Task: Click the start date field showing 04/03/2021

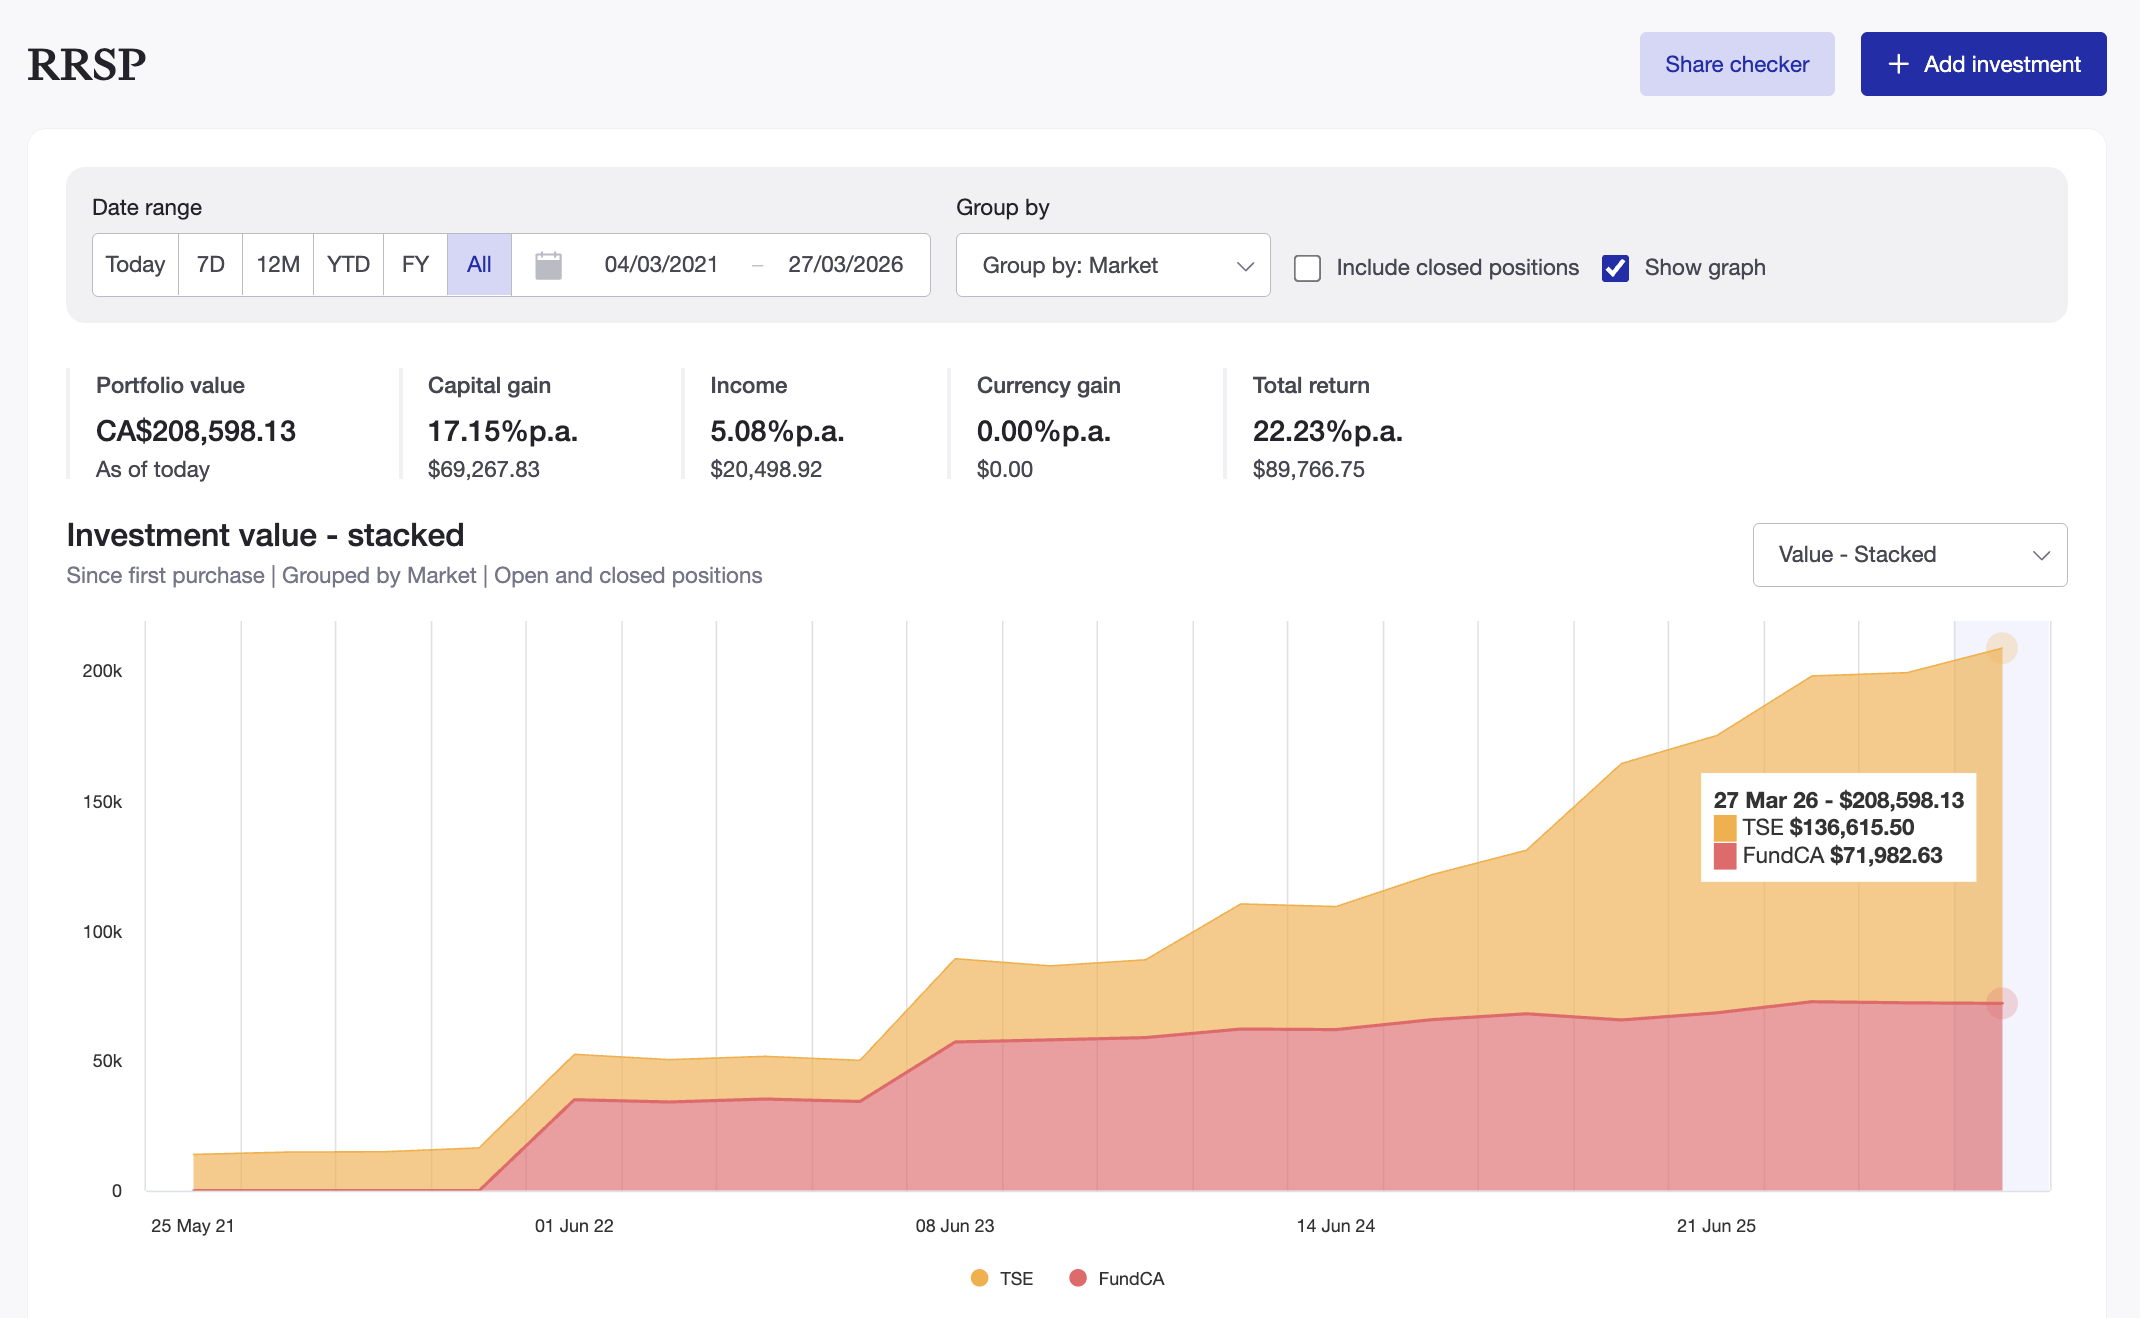Action: [661, 264]
